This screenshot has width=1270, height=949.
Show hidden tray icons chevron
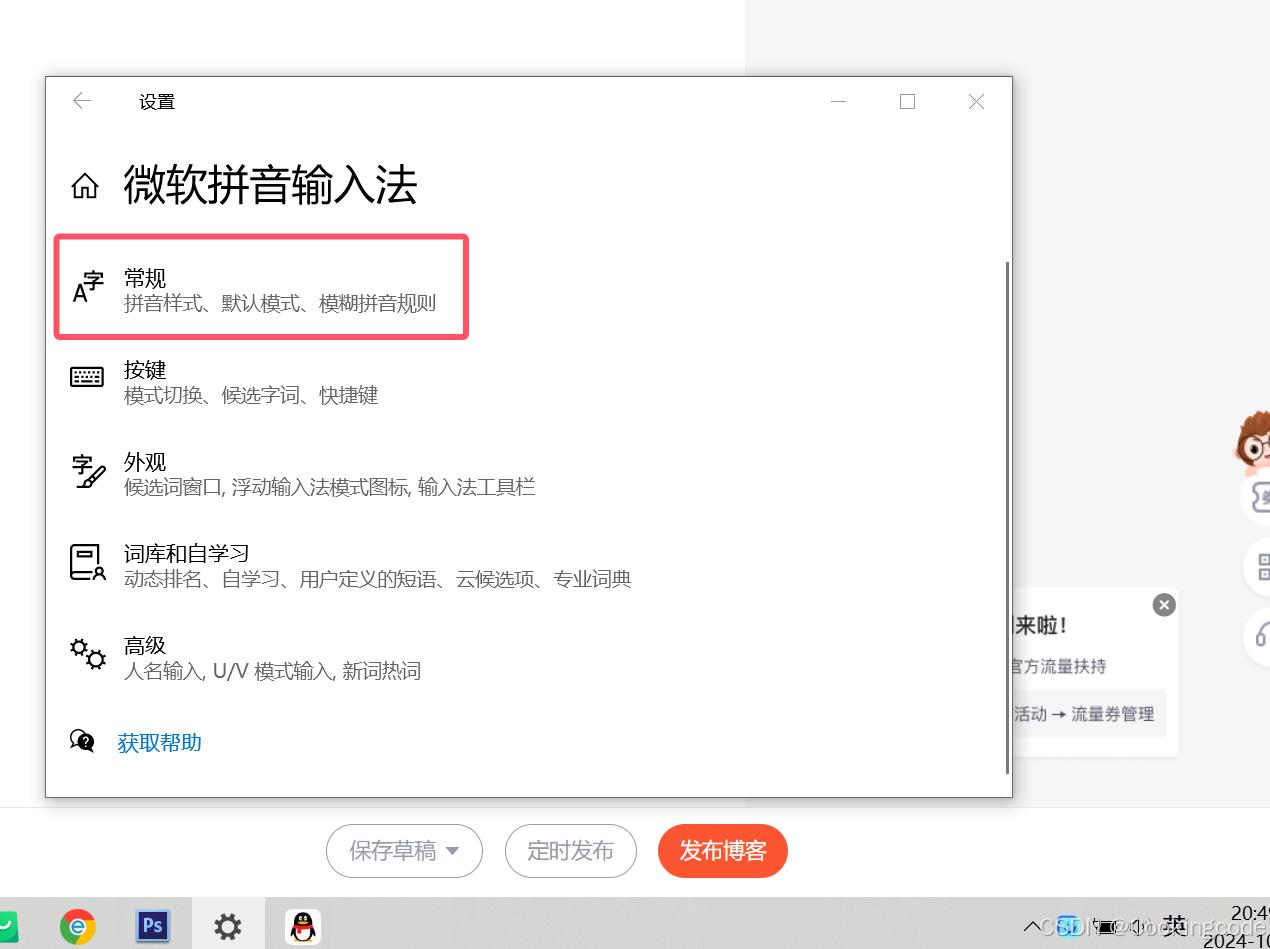(x=1031, y=926)
